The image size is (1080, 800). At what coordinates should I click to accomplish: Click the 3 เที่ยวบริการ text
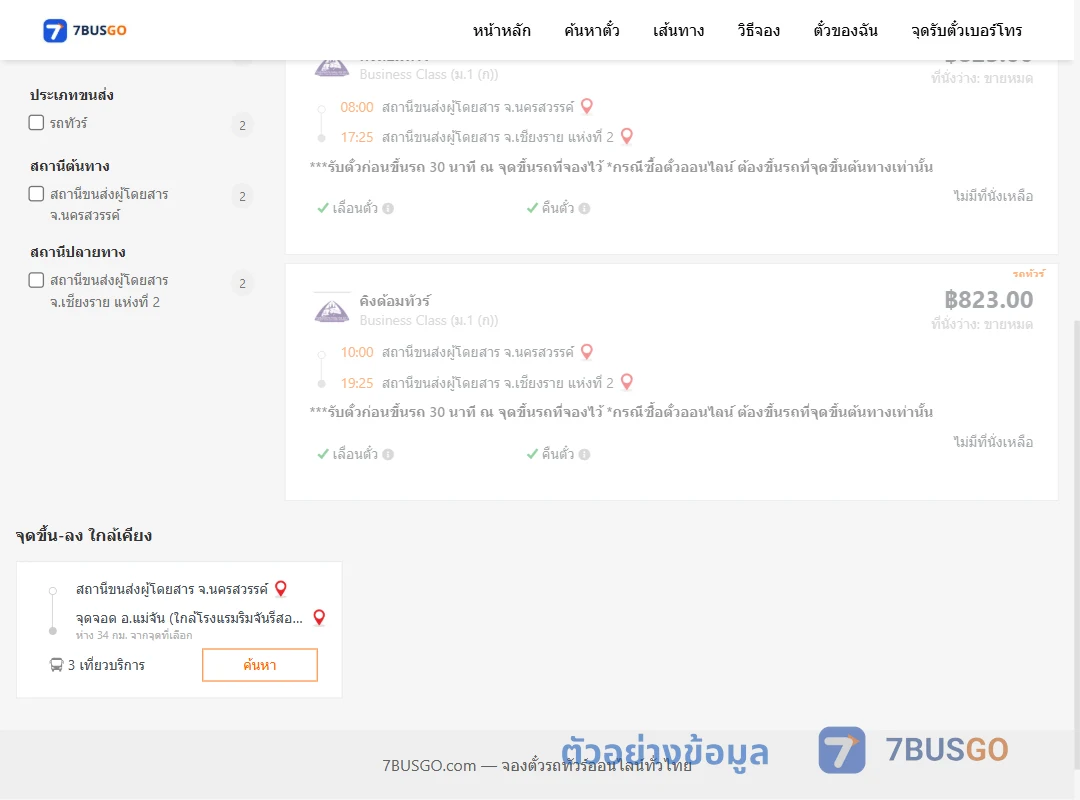point(106,665)
